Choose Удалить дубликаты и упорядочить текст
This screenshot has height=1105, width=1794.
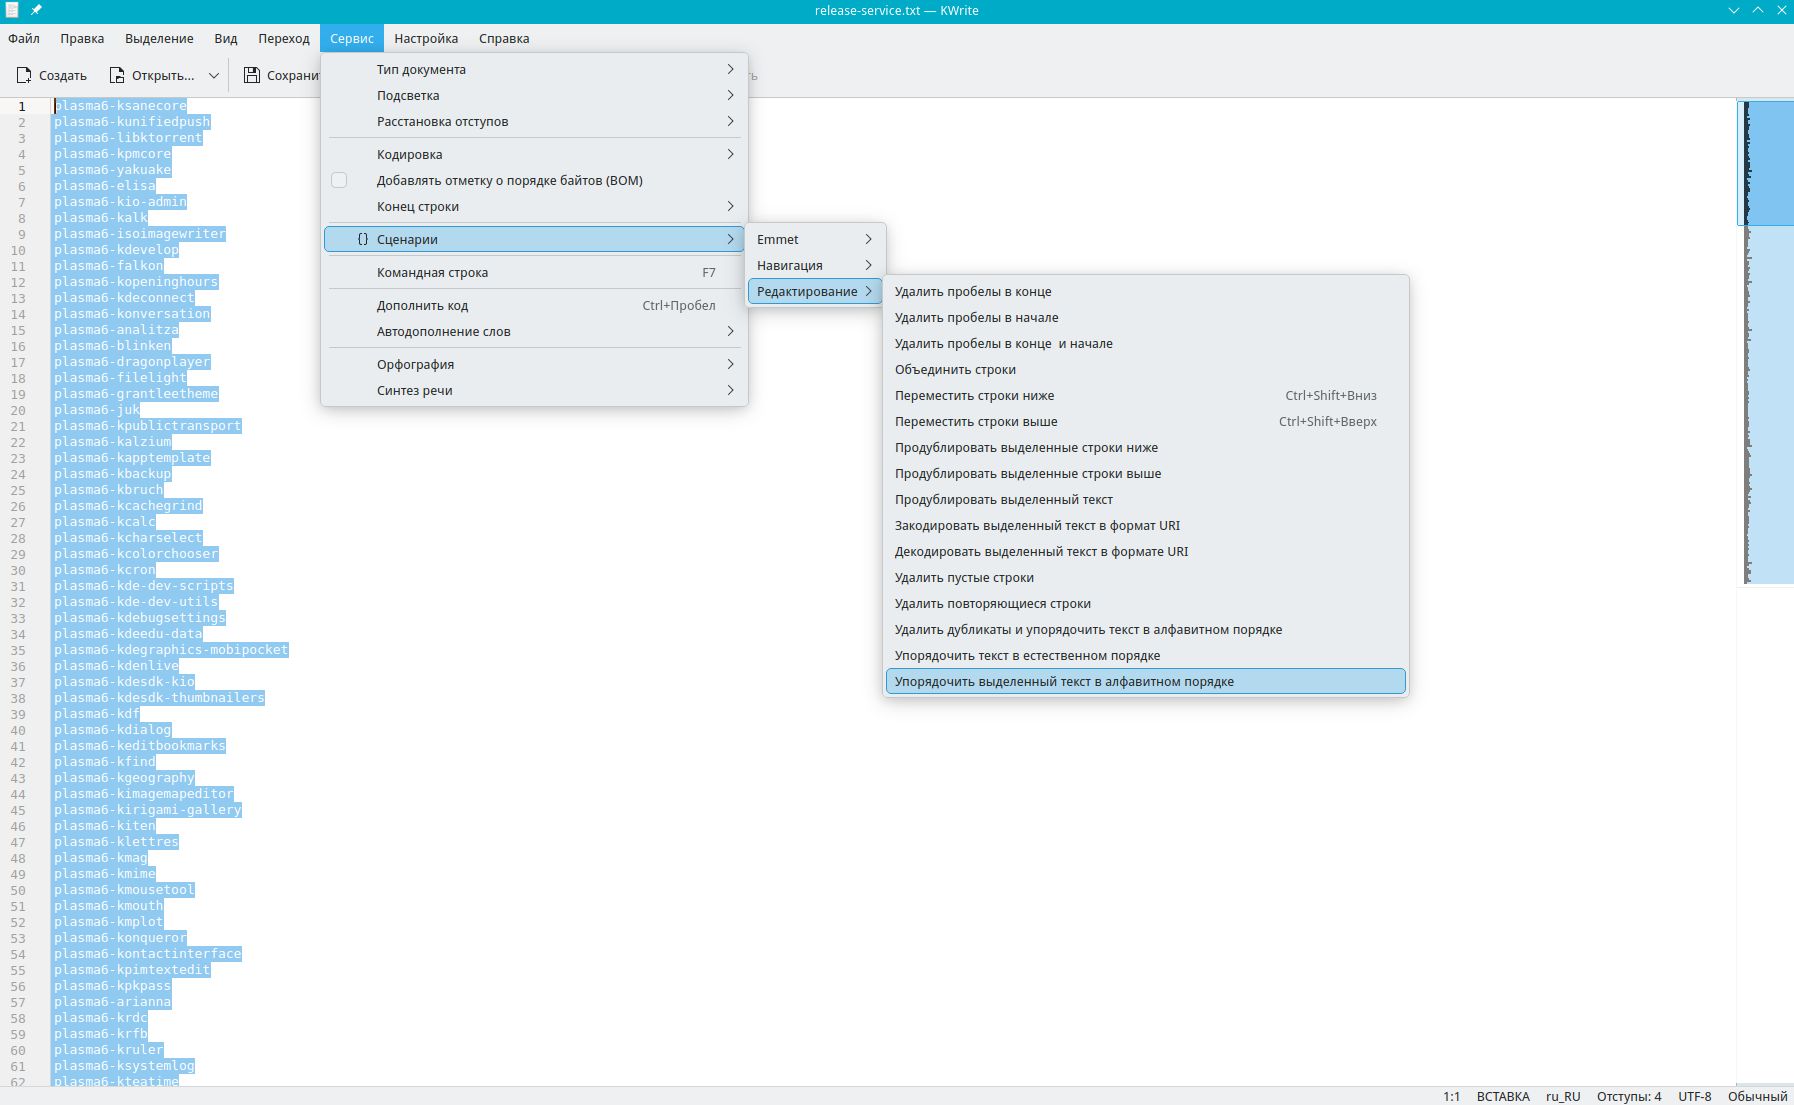[1146, 630]
